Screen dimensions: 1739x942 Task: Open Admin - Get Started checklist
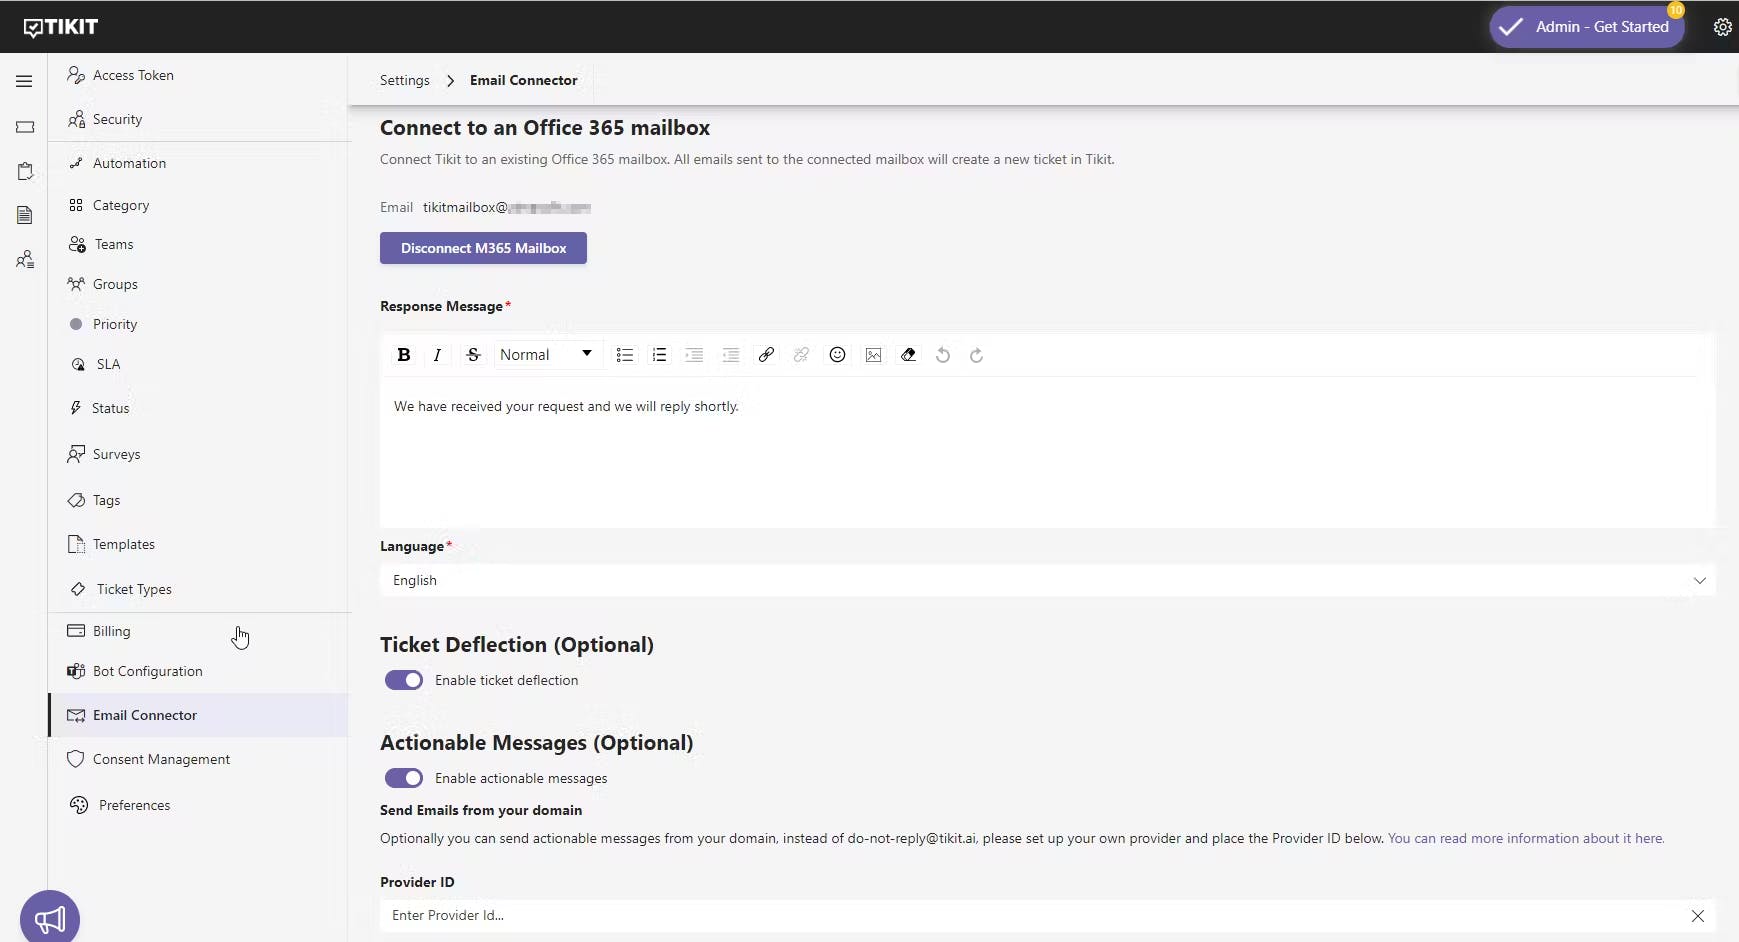click(x=1587, y=27)
